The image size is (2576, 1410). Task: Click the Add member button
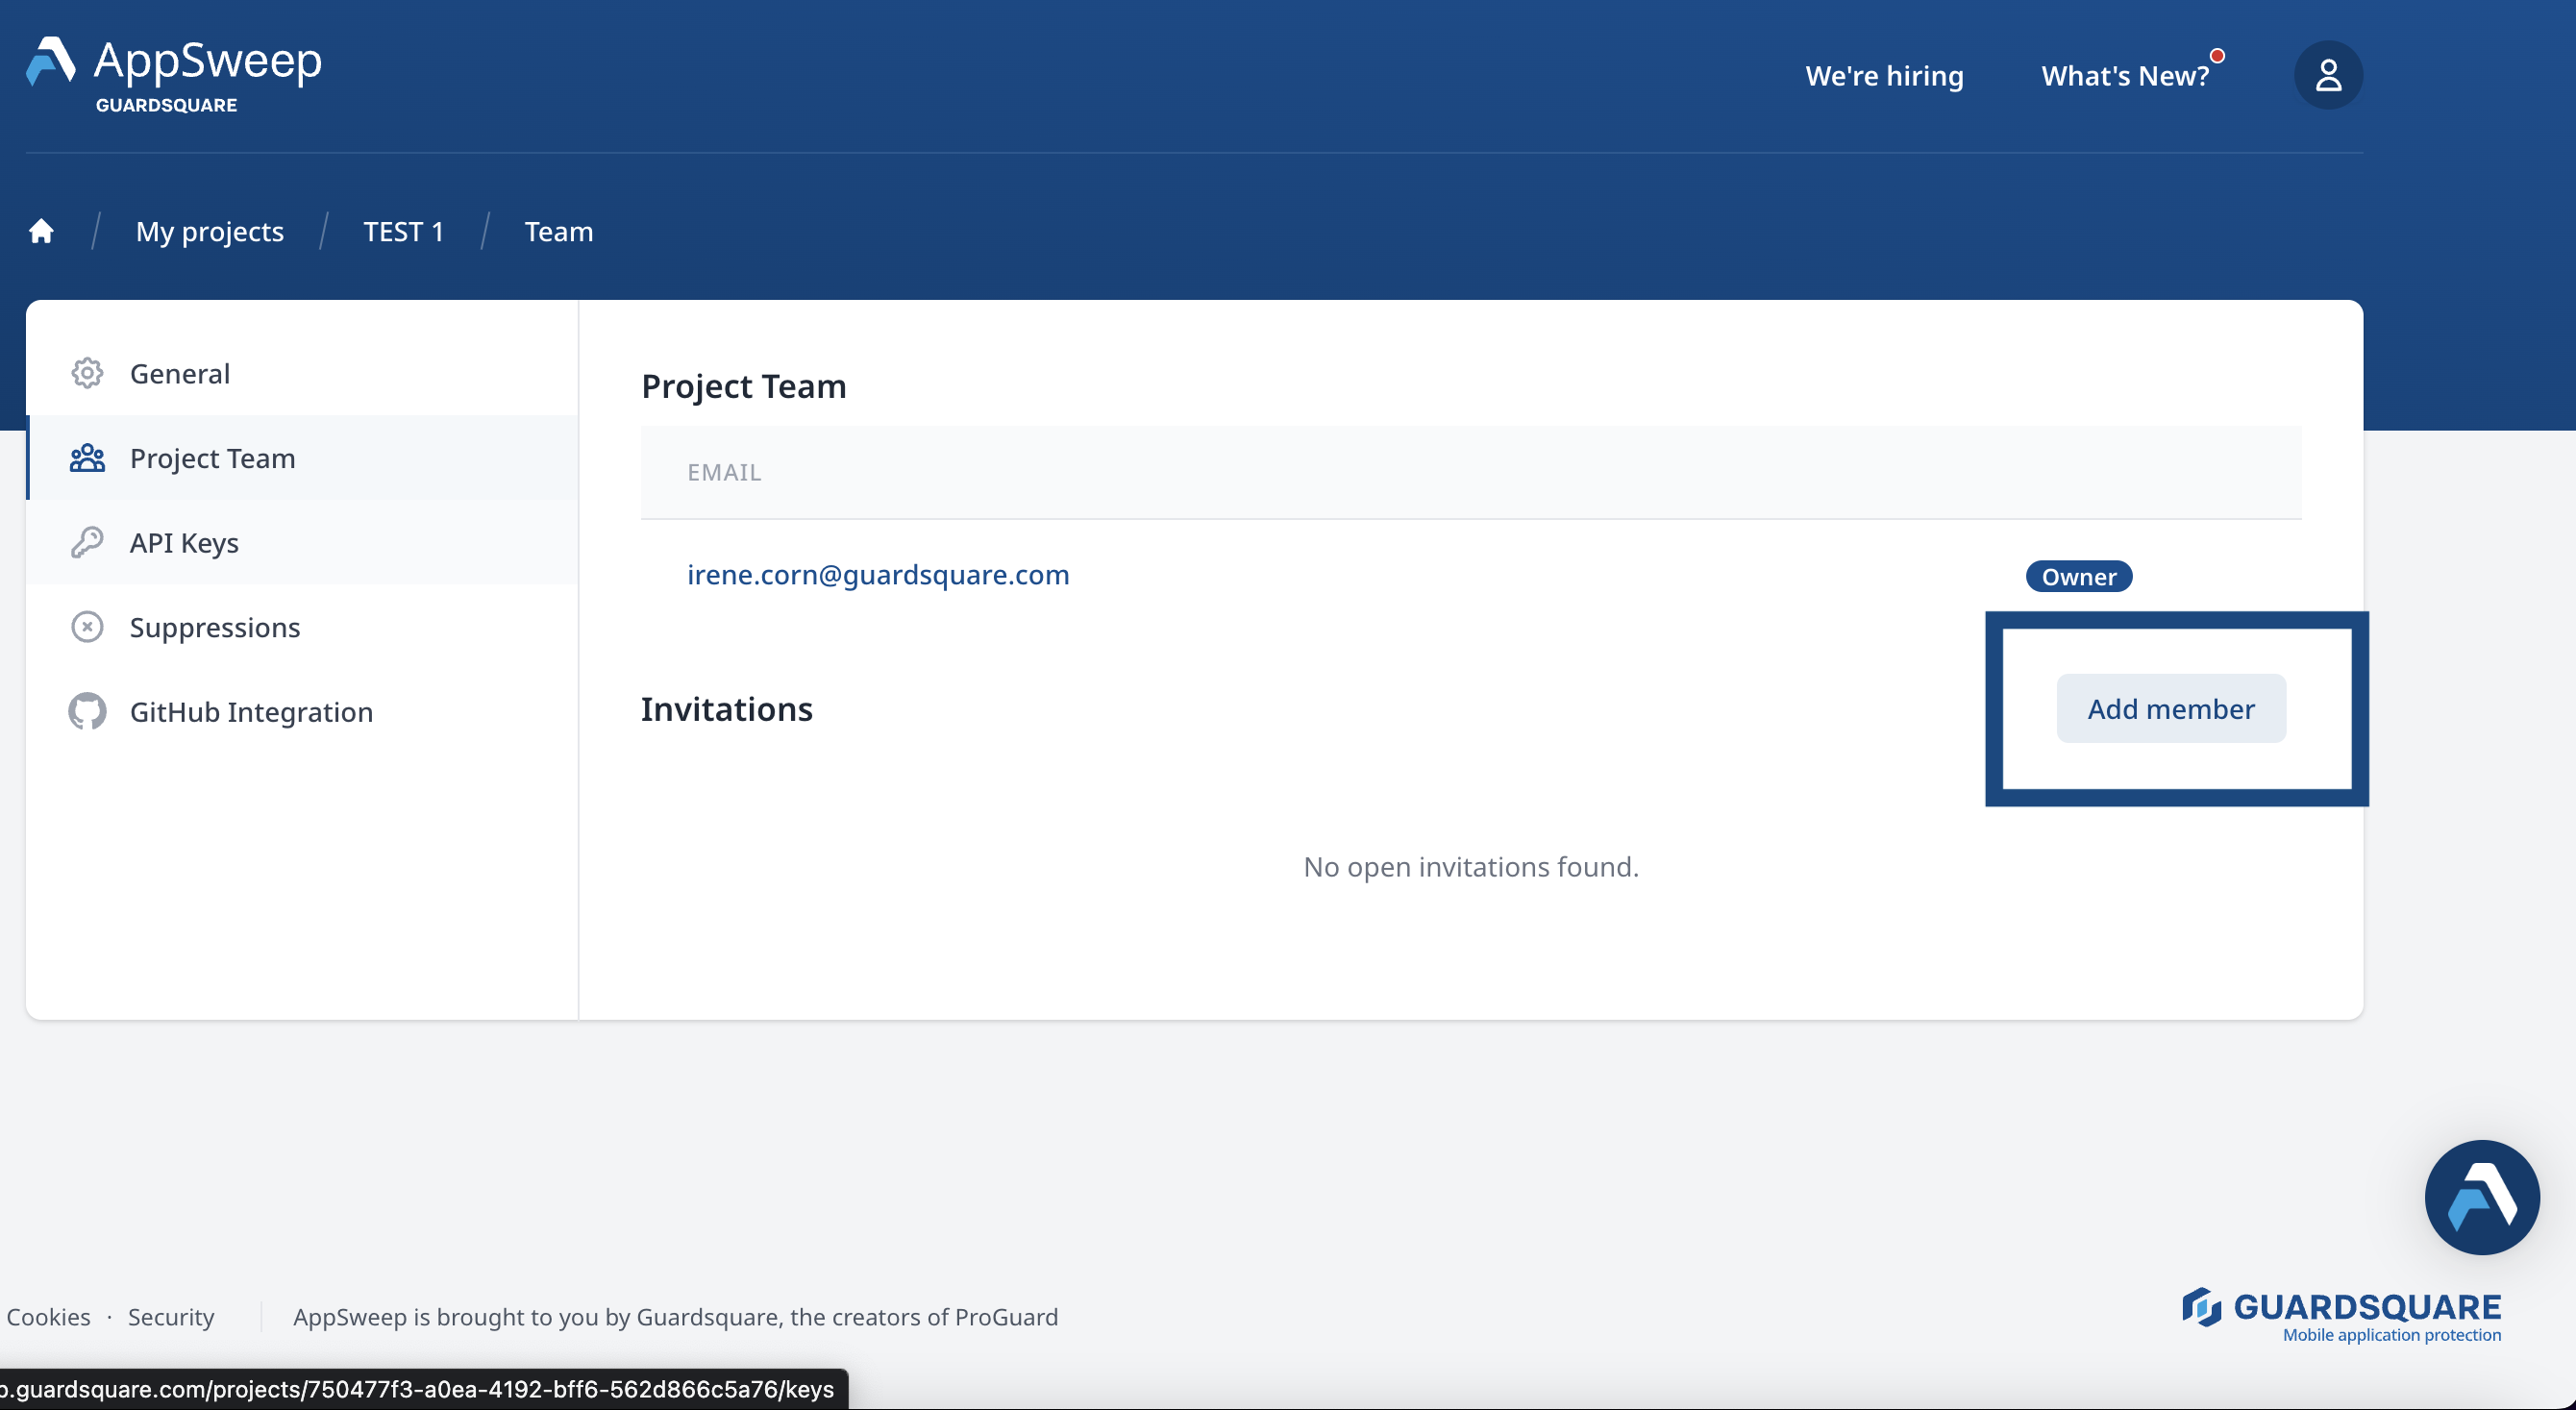[2171, 708]
